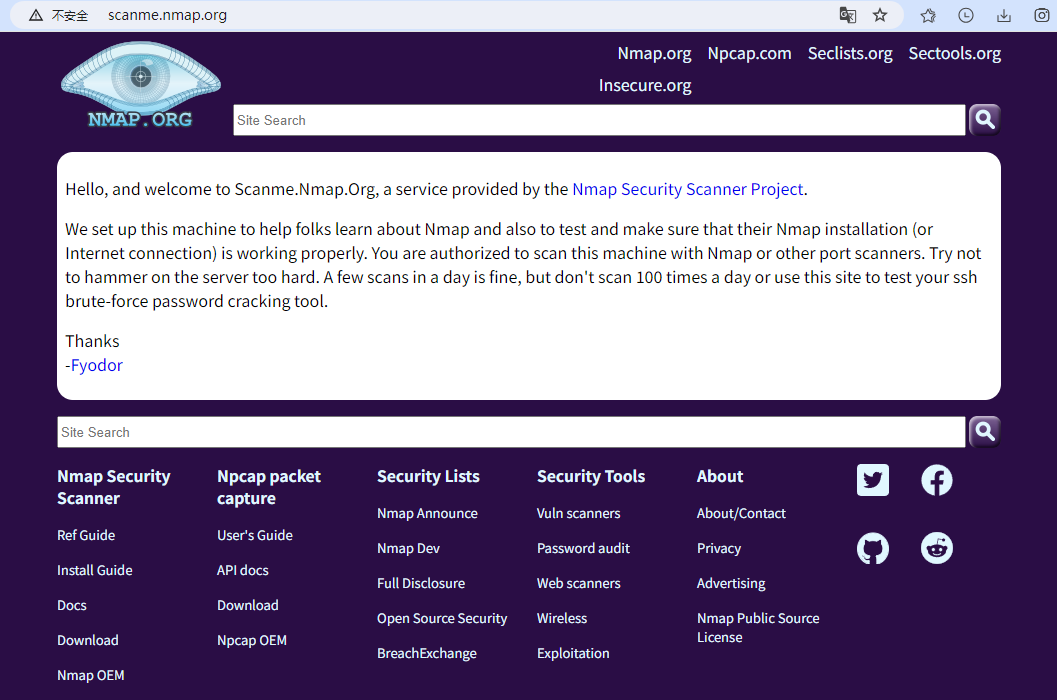
Task: Click the top Site Search input field
Action: (599, 120)
